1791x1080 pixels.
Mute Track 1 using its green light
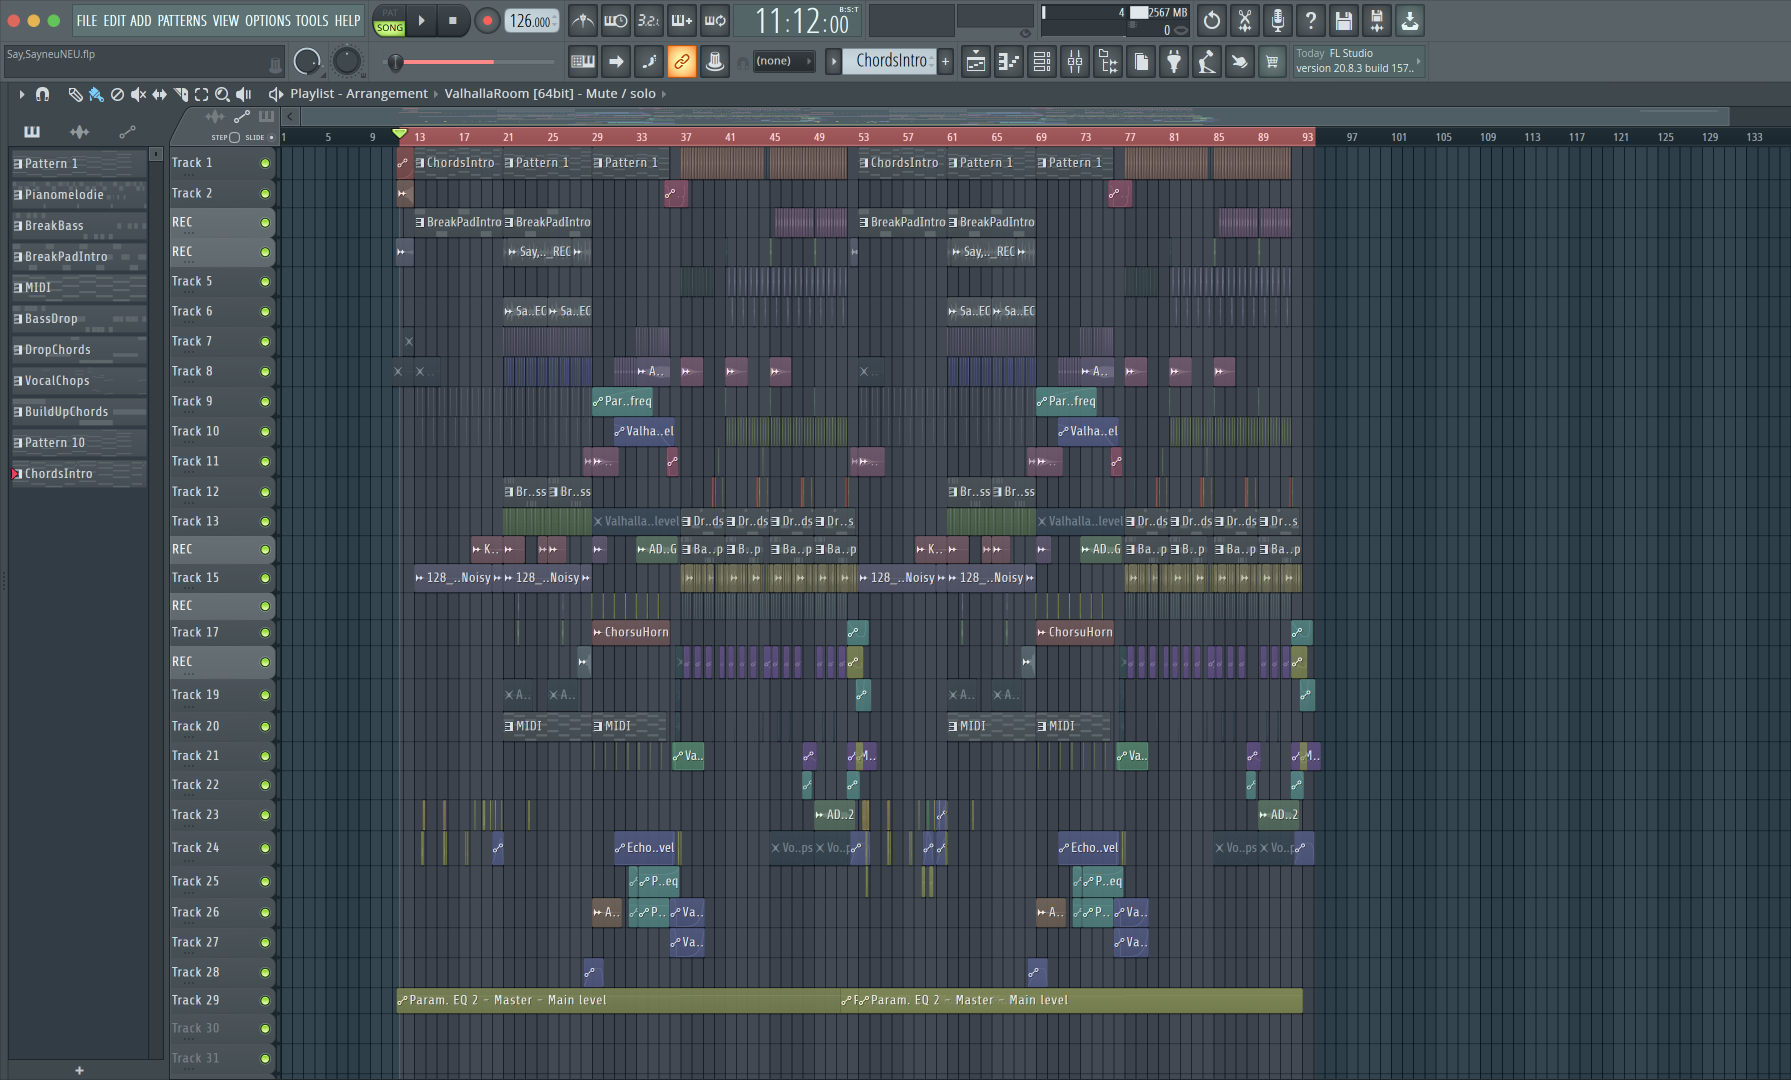(265, 163)
